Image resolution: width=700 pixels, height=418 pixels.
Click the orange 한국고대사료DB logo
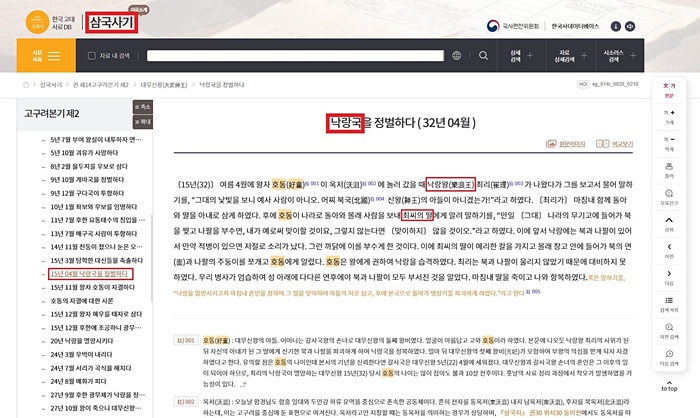[x=37, y=22]
